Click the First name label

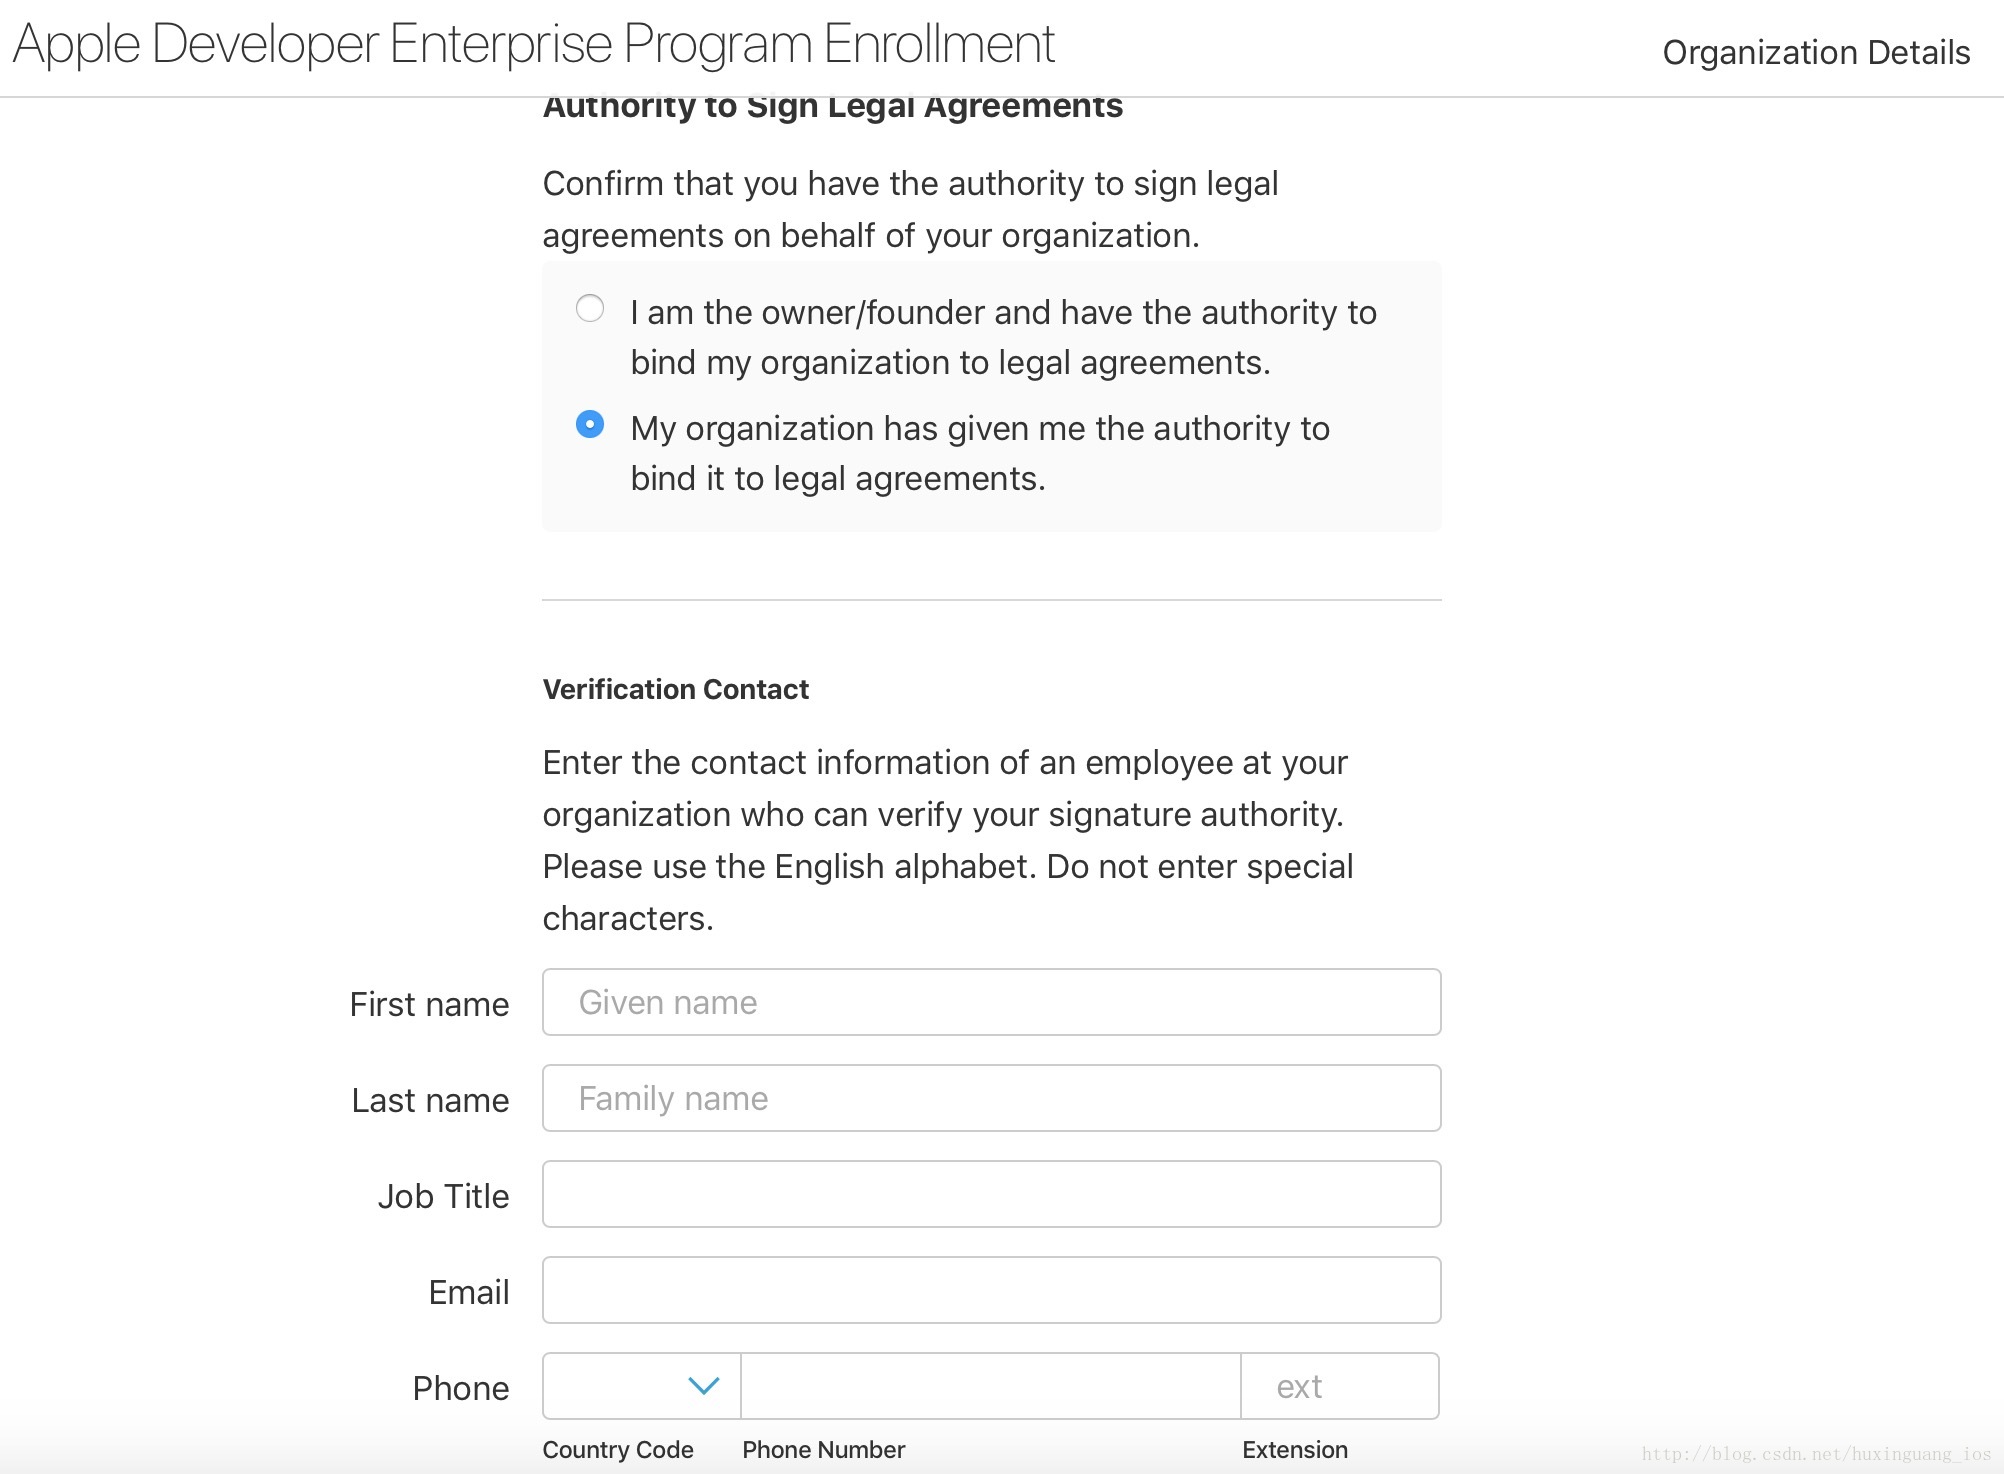(x=429, y=1004)
